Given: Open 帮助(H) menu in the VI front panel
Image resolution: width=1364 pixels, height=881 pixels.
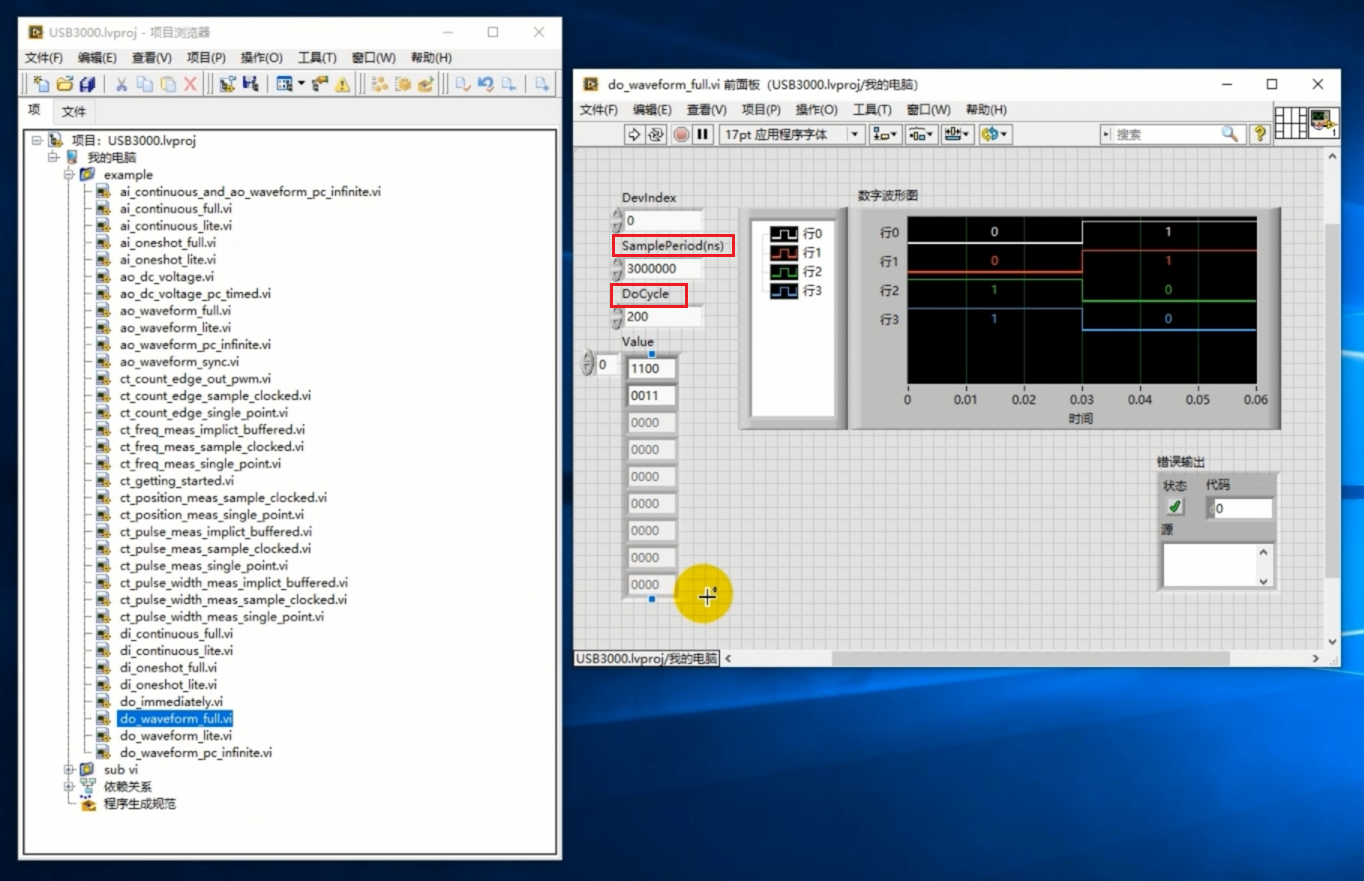Looking at the screenshot, I should click(x=986, y=110).
